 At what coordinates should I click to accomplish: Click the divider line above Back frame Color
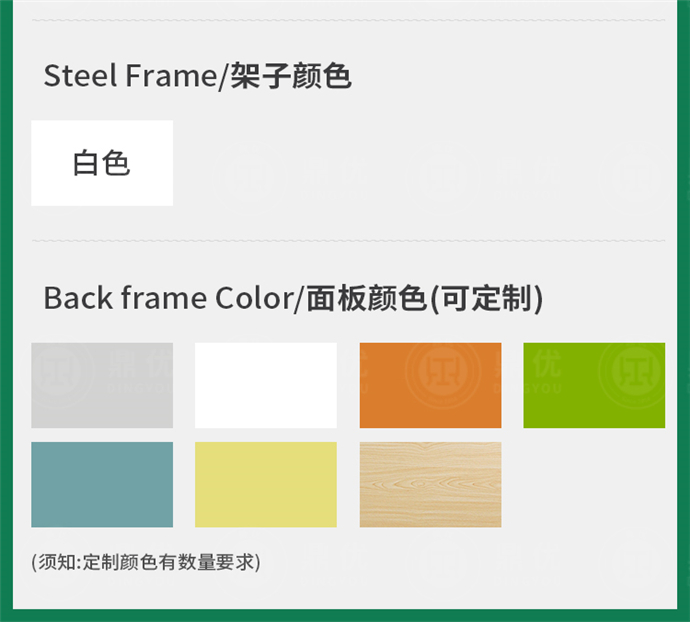tap(349, 241)
